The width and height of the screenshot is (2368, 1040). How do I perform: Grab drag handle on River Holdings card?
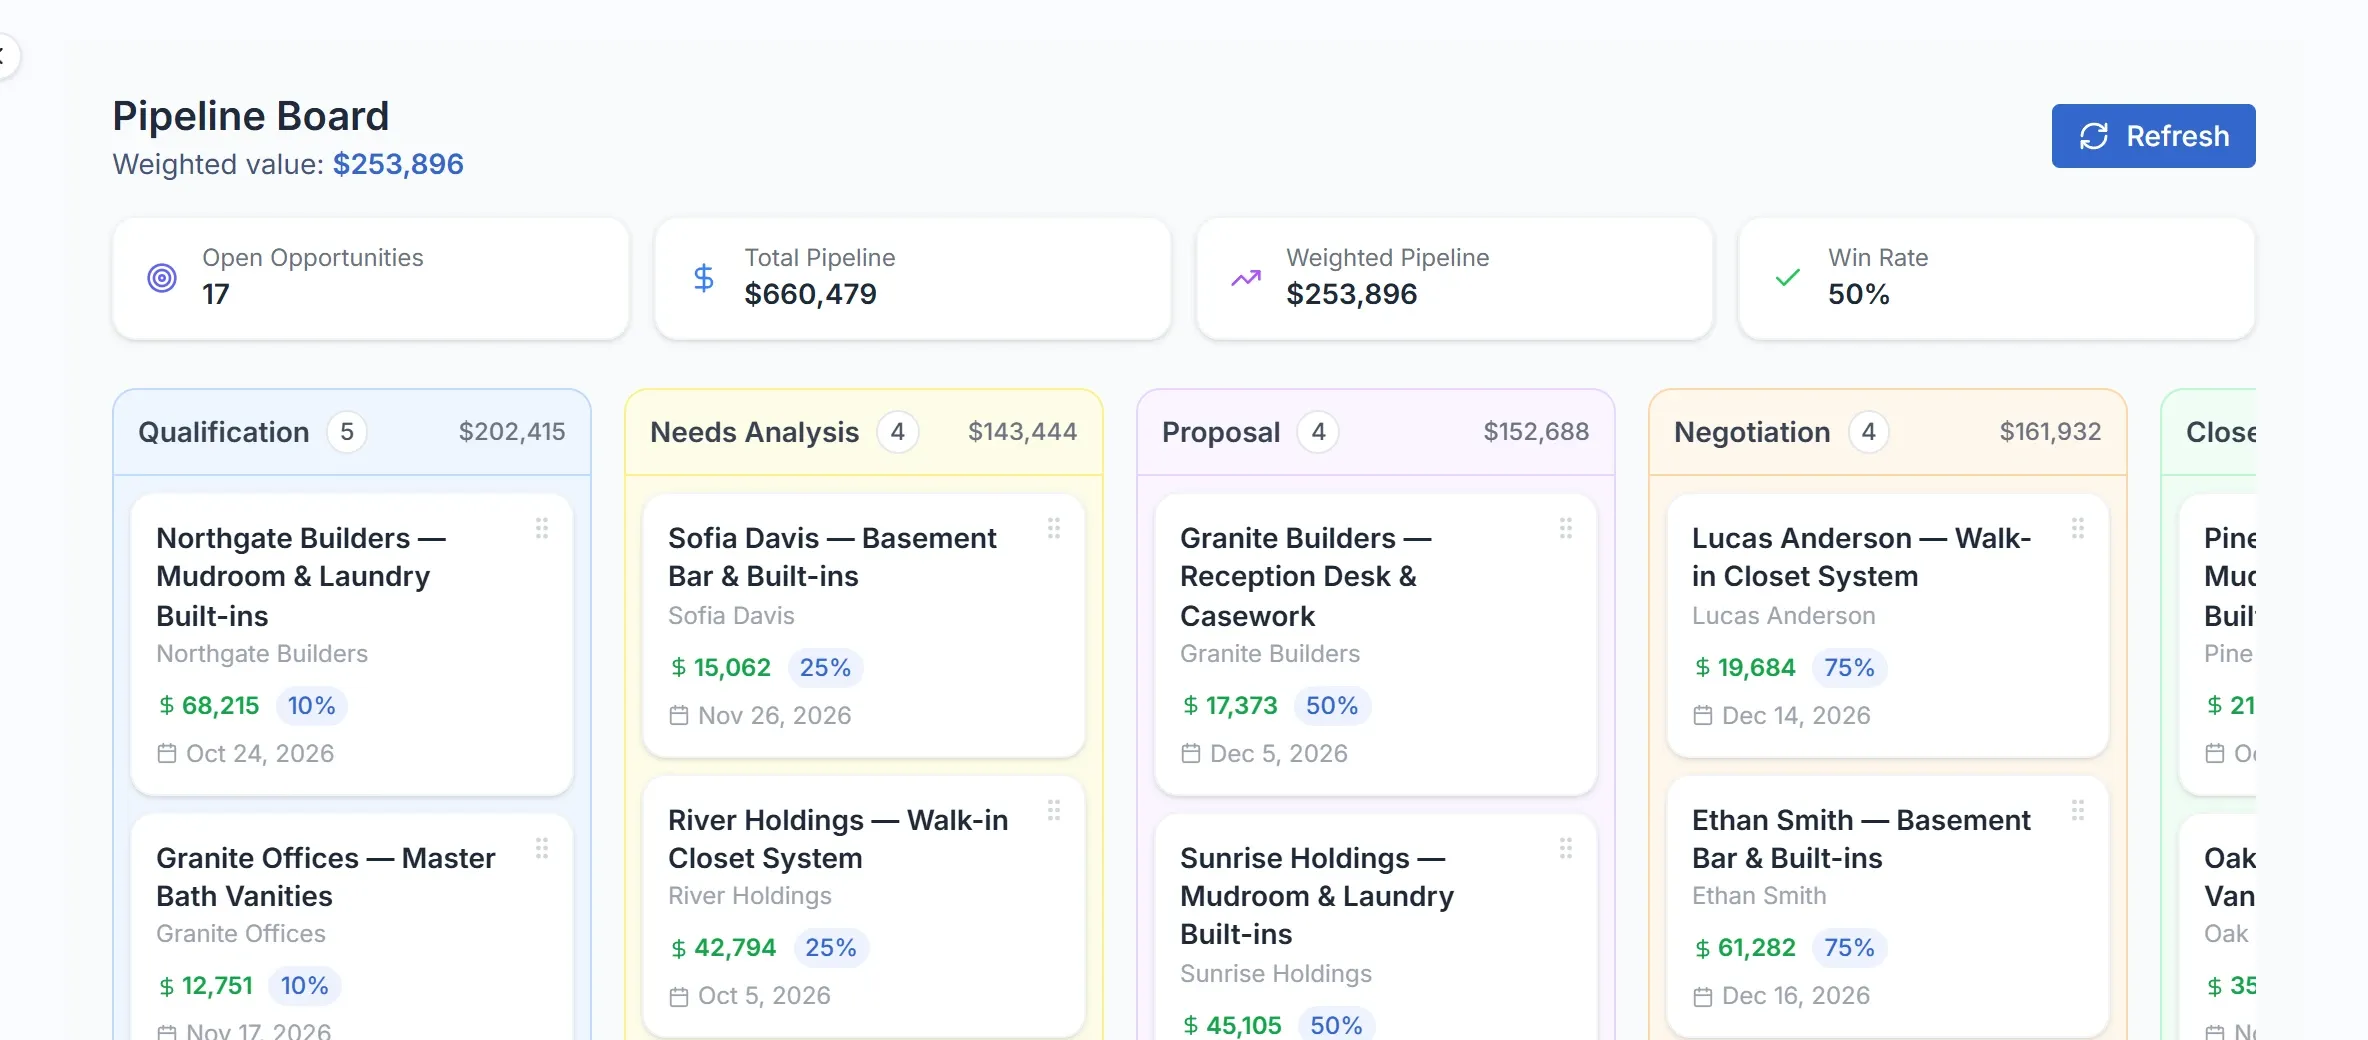pyautogui.click(x=1054, y=810)
